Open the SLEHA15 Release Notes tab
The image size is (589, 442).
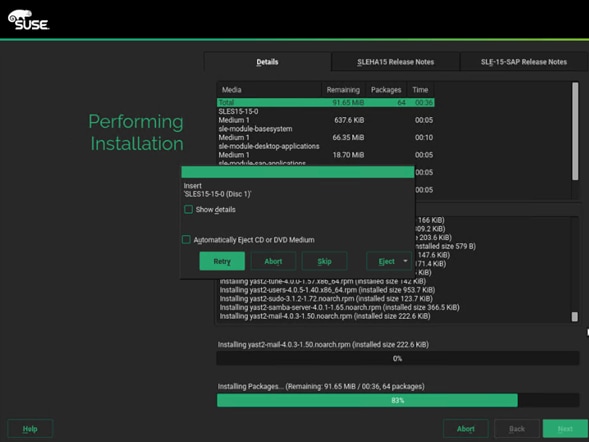pyautogui.click(x=395, y=62)
